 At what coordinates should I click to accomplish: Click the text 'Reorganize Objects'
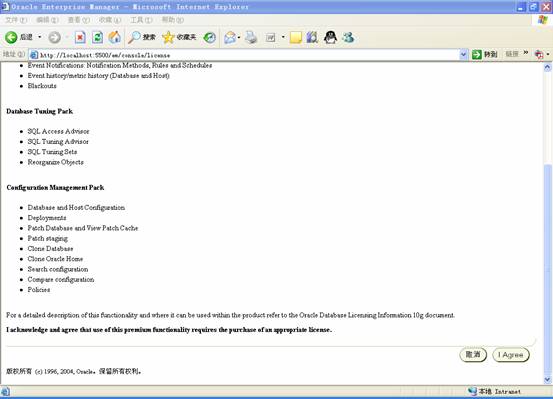pyautogui.click(x=55, y=162)
